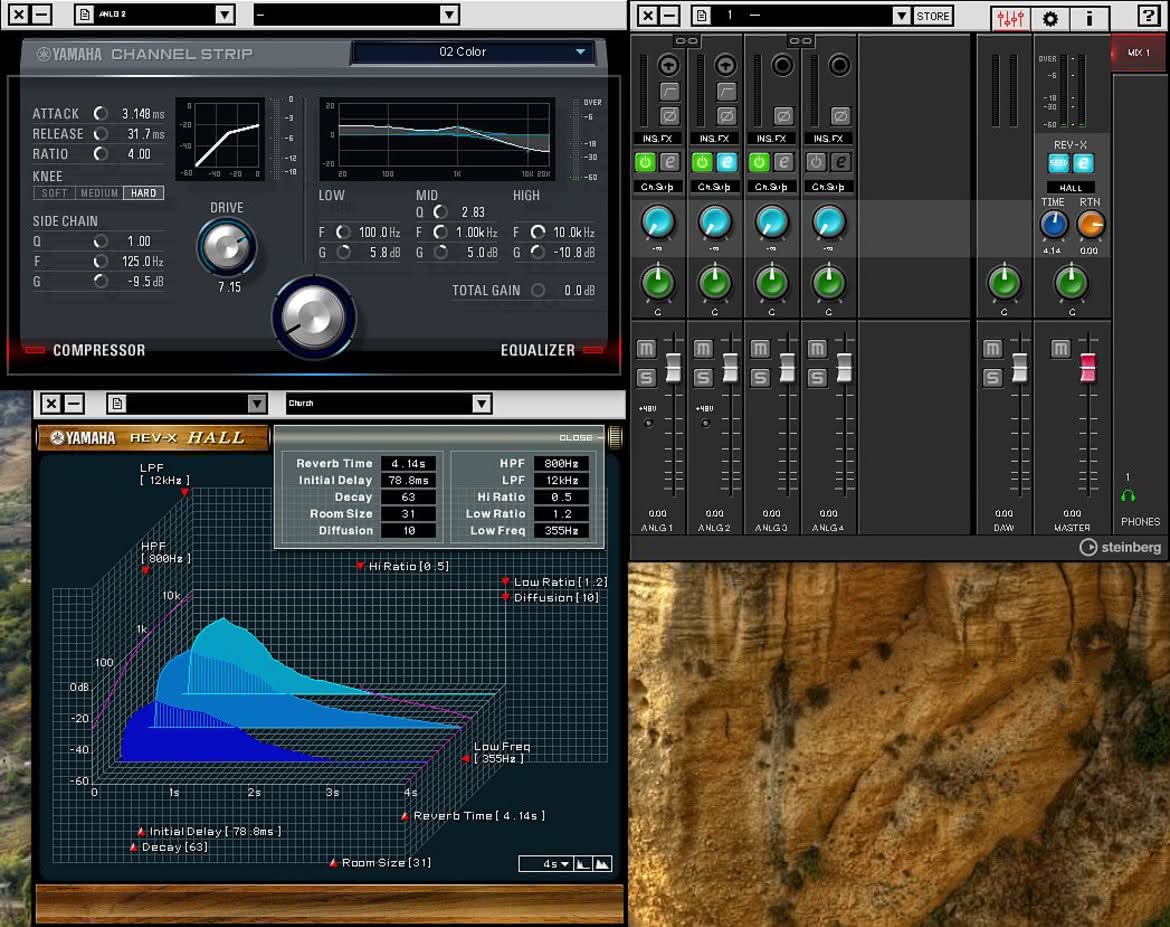Click the scene file icon in mixer toolbar
1170x927 pixels.
(x=701, y=15)
